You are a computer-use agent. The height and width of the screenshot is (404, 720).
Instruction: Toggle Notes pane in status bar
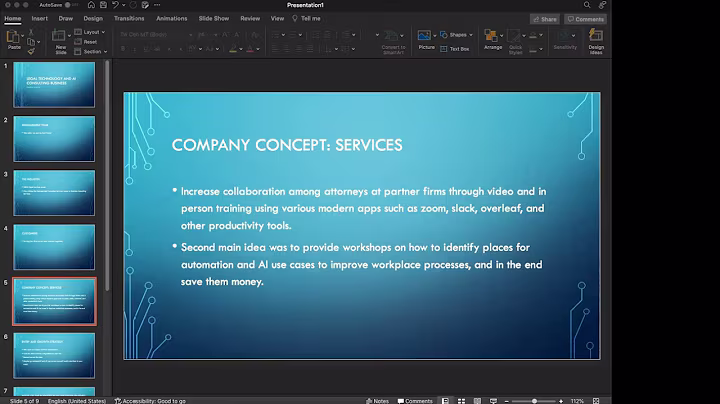(377, 401)
